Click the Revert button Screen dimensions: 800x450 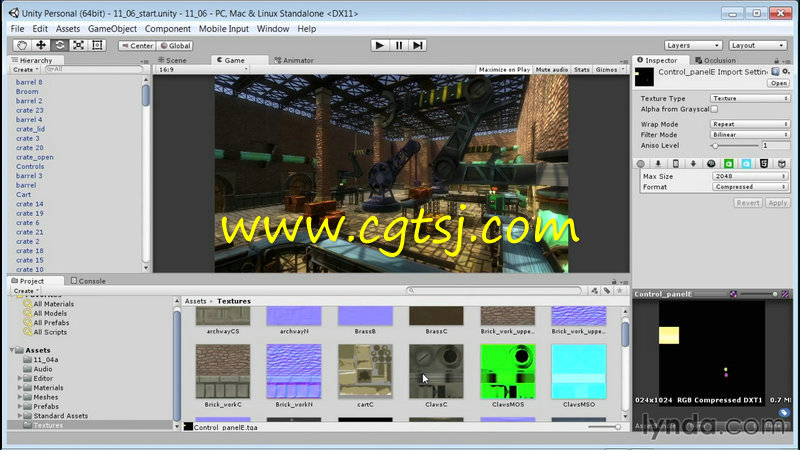748,203
